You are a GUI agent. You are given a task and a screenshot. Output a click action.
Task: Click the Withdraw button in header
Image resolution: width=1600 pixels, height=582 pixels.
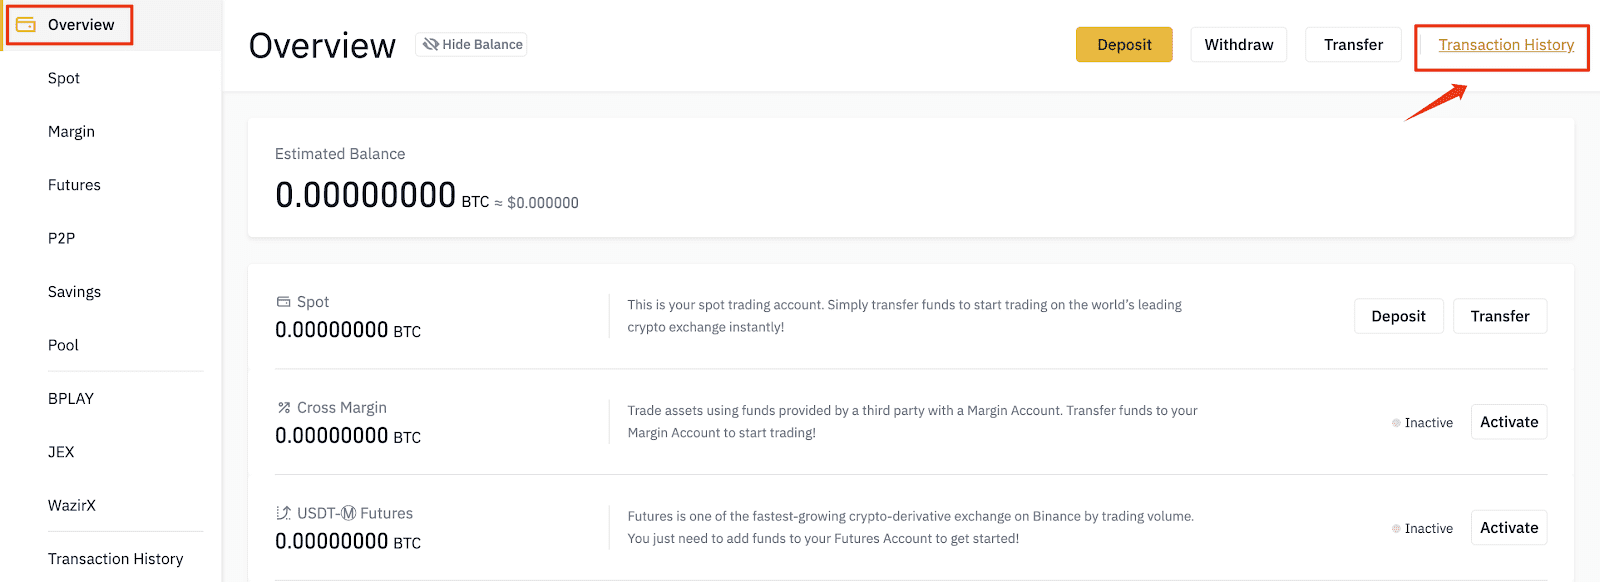[x=1239, y=45]
